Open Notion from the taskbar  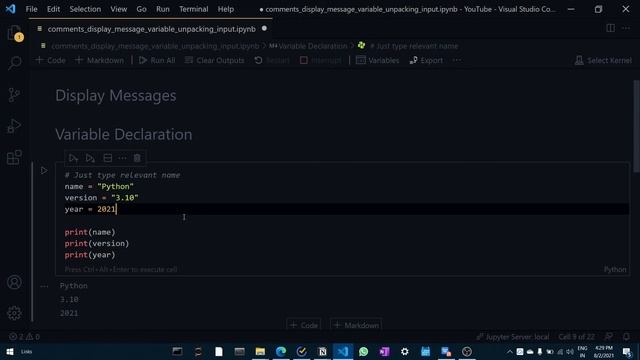(x=322, y=351)
